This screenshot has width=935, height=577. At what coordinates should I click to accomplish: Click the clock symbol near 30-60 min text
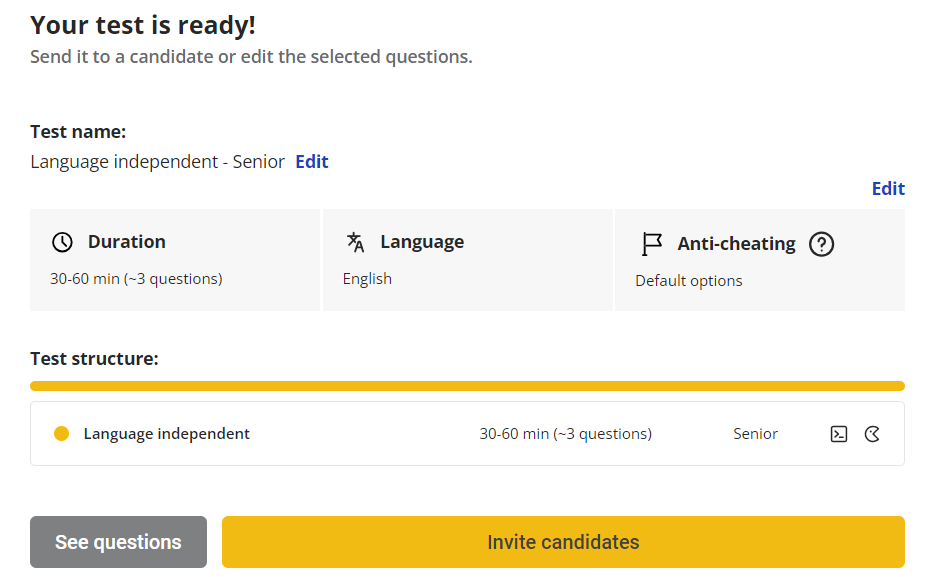point(60,241)
